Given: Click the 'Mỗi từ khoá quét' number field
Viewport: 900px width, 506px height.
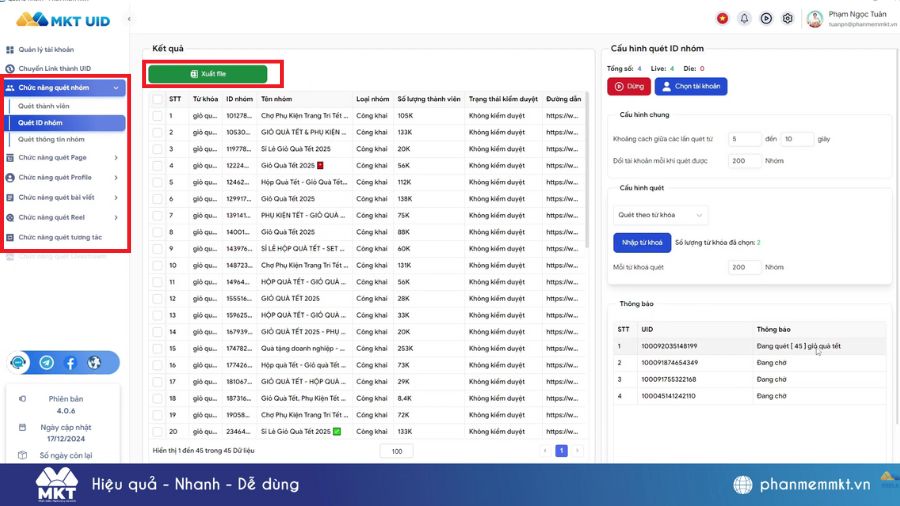Looking at the screenshot, I should click(x=745, y=267).
